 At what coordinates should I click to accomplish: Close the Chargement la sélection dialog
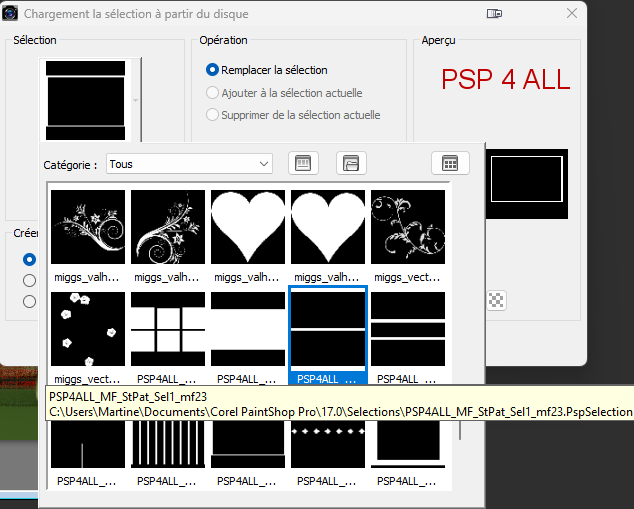point(571,14)
